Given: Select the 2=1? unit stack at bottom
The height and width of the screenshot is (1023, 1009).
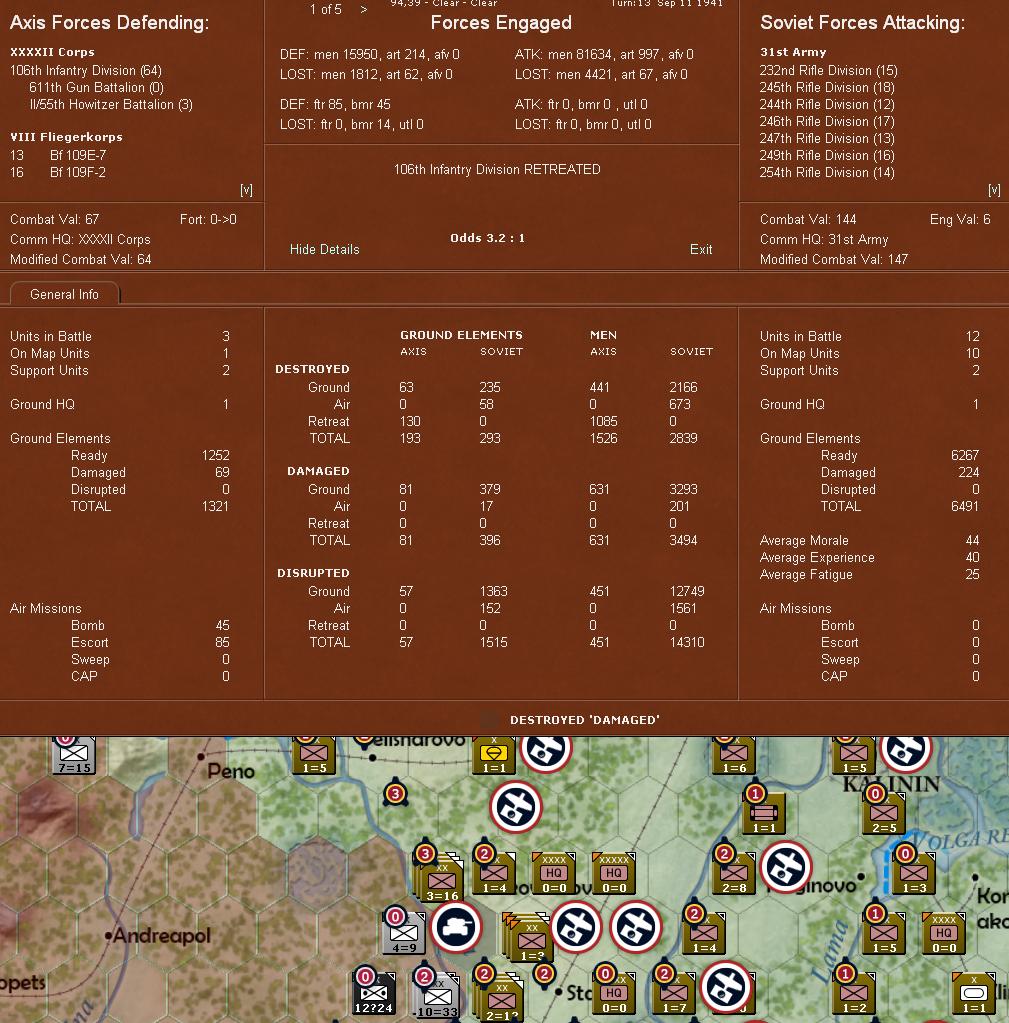Looking at the screenshot, I should coord(499,997).
